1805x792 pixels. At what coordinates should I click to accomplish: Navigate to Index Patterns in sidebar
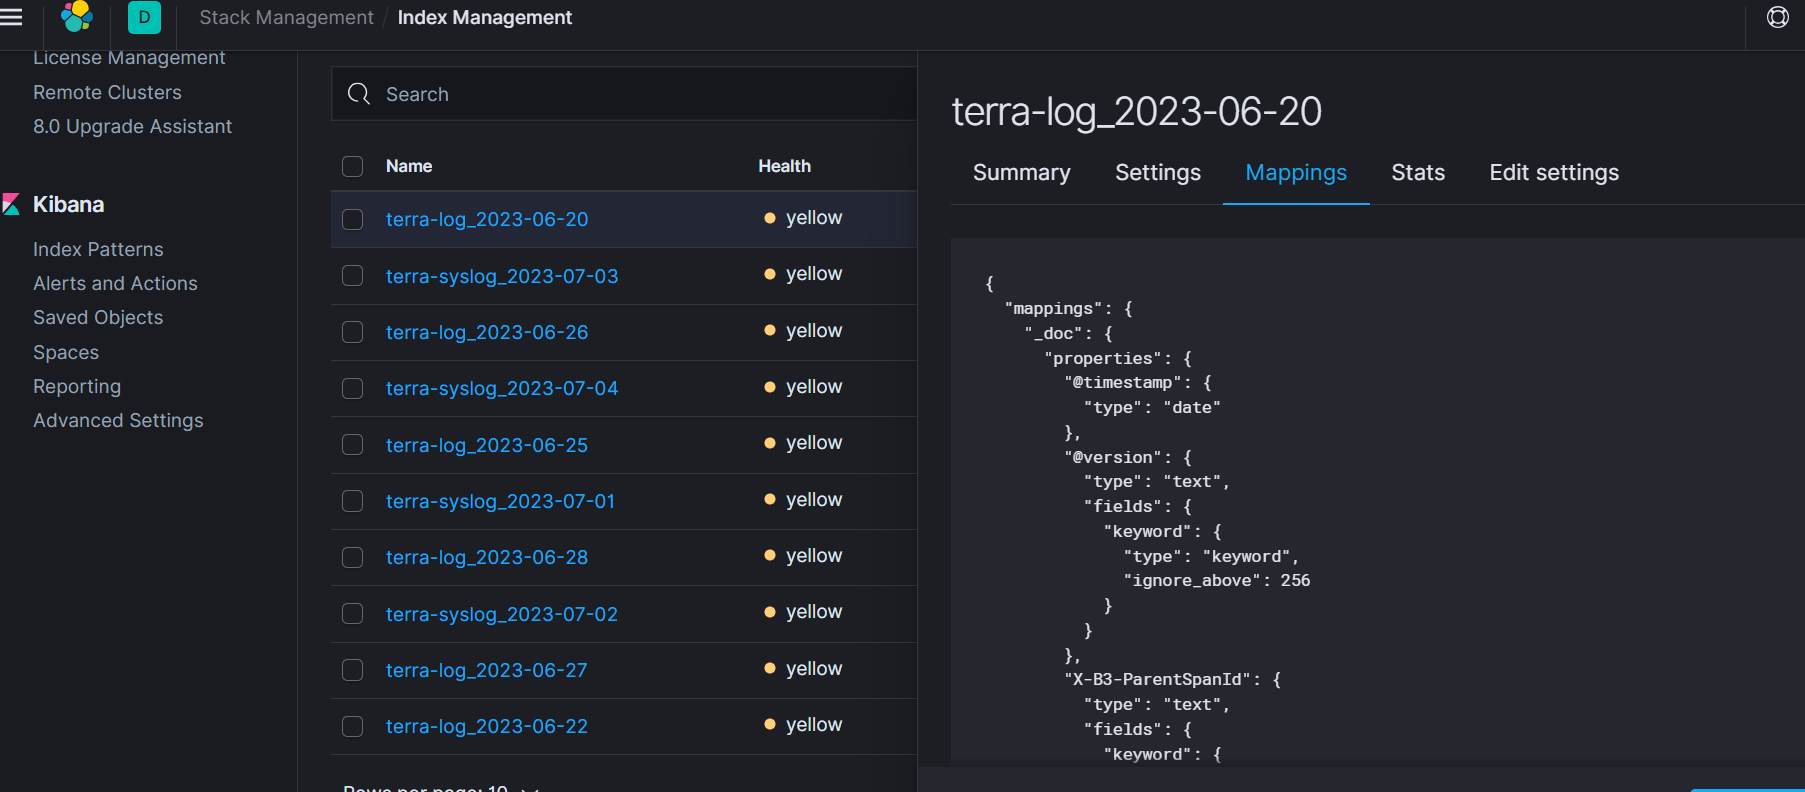98,249
